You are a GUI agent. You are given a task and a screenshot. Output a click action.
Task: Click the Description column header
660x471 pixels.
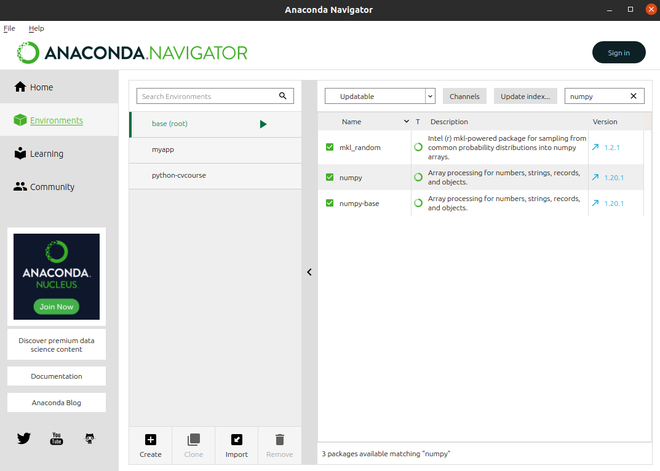(449, 121)
